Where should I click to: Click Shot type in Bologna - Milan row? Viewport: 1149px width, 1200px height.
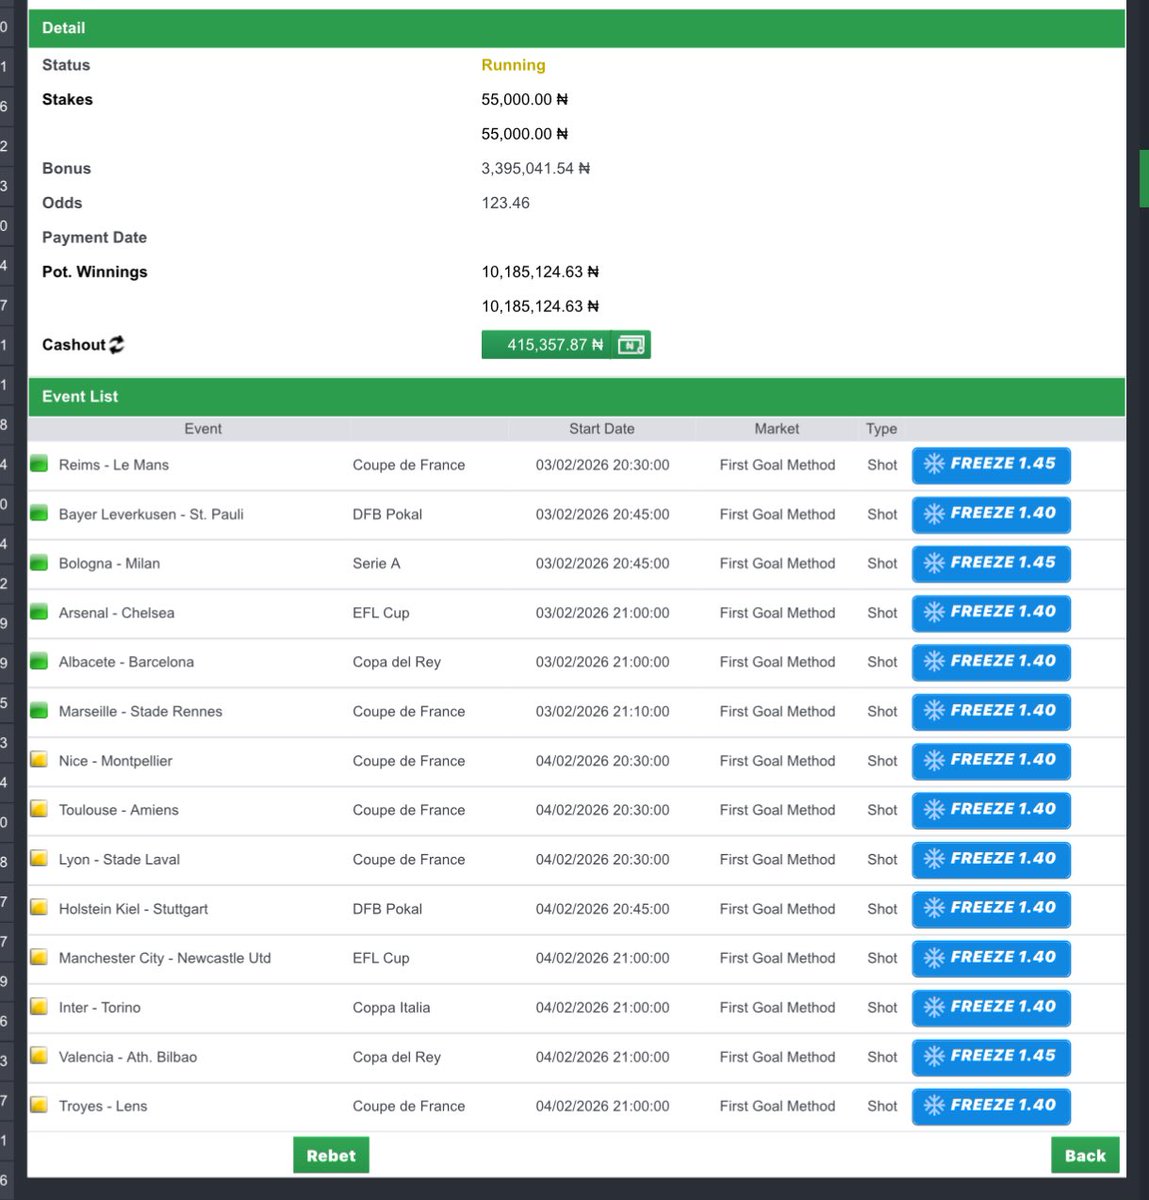882,564
